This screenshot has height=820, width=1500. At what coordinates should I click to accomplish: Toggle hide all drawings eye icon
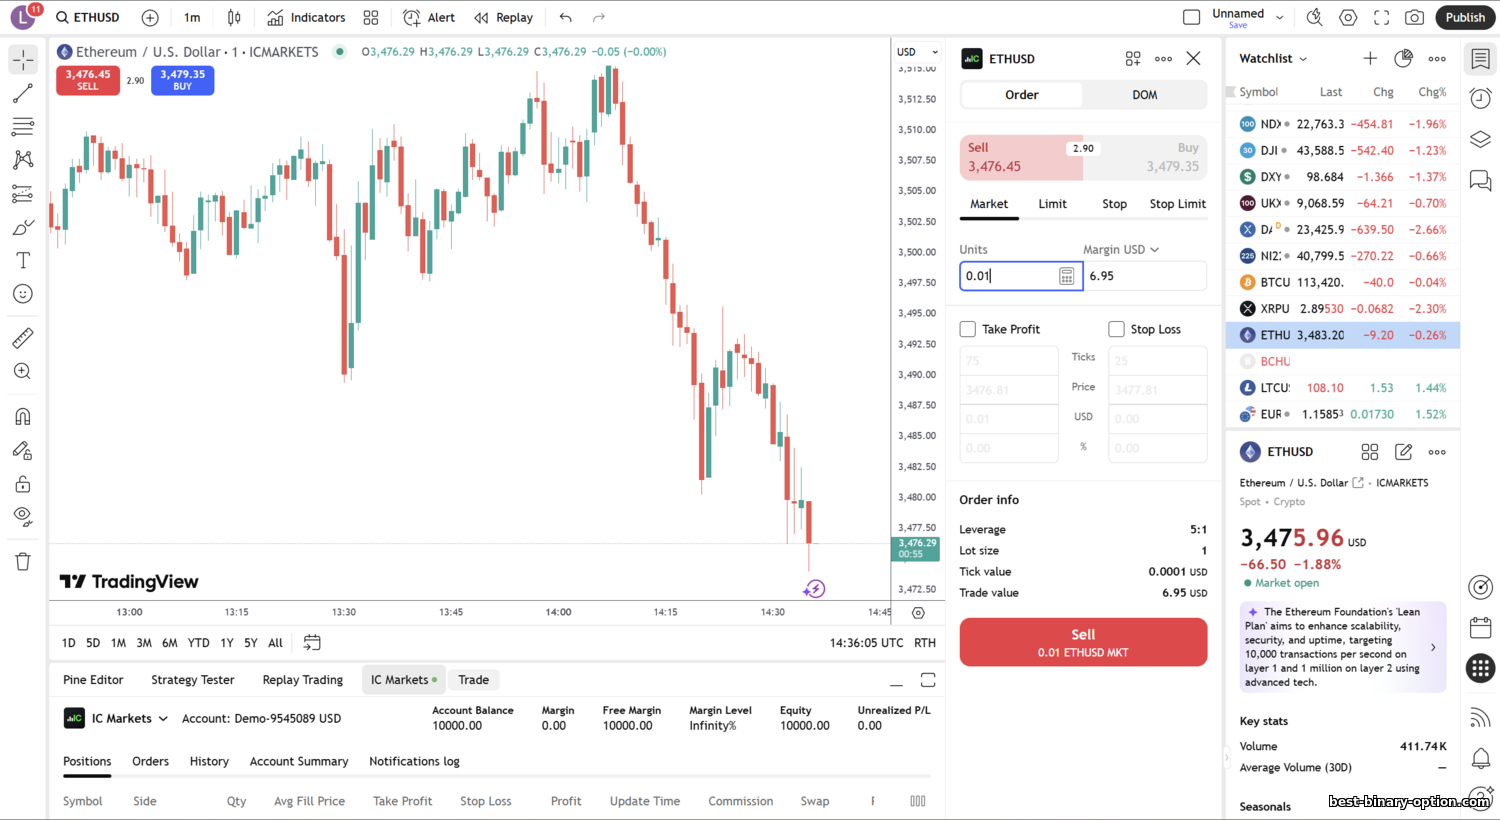(23, 516)
